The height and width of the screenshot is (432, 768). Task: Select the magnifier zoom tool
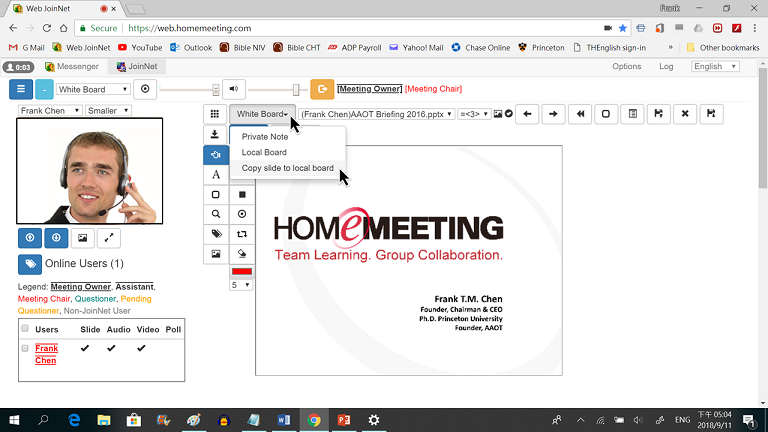click(x=216, y=214)
